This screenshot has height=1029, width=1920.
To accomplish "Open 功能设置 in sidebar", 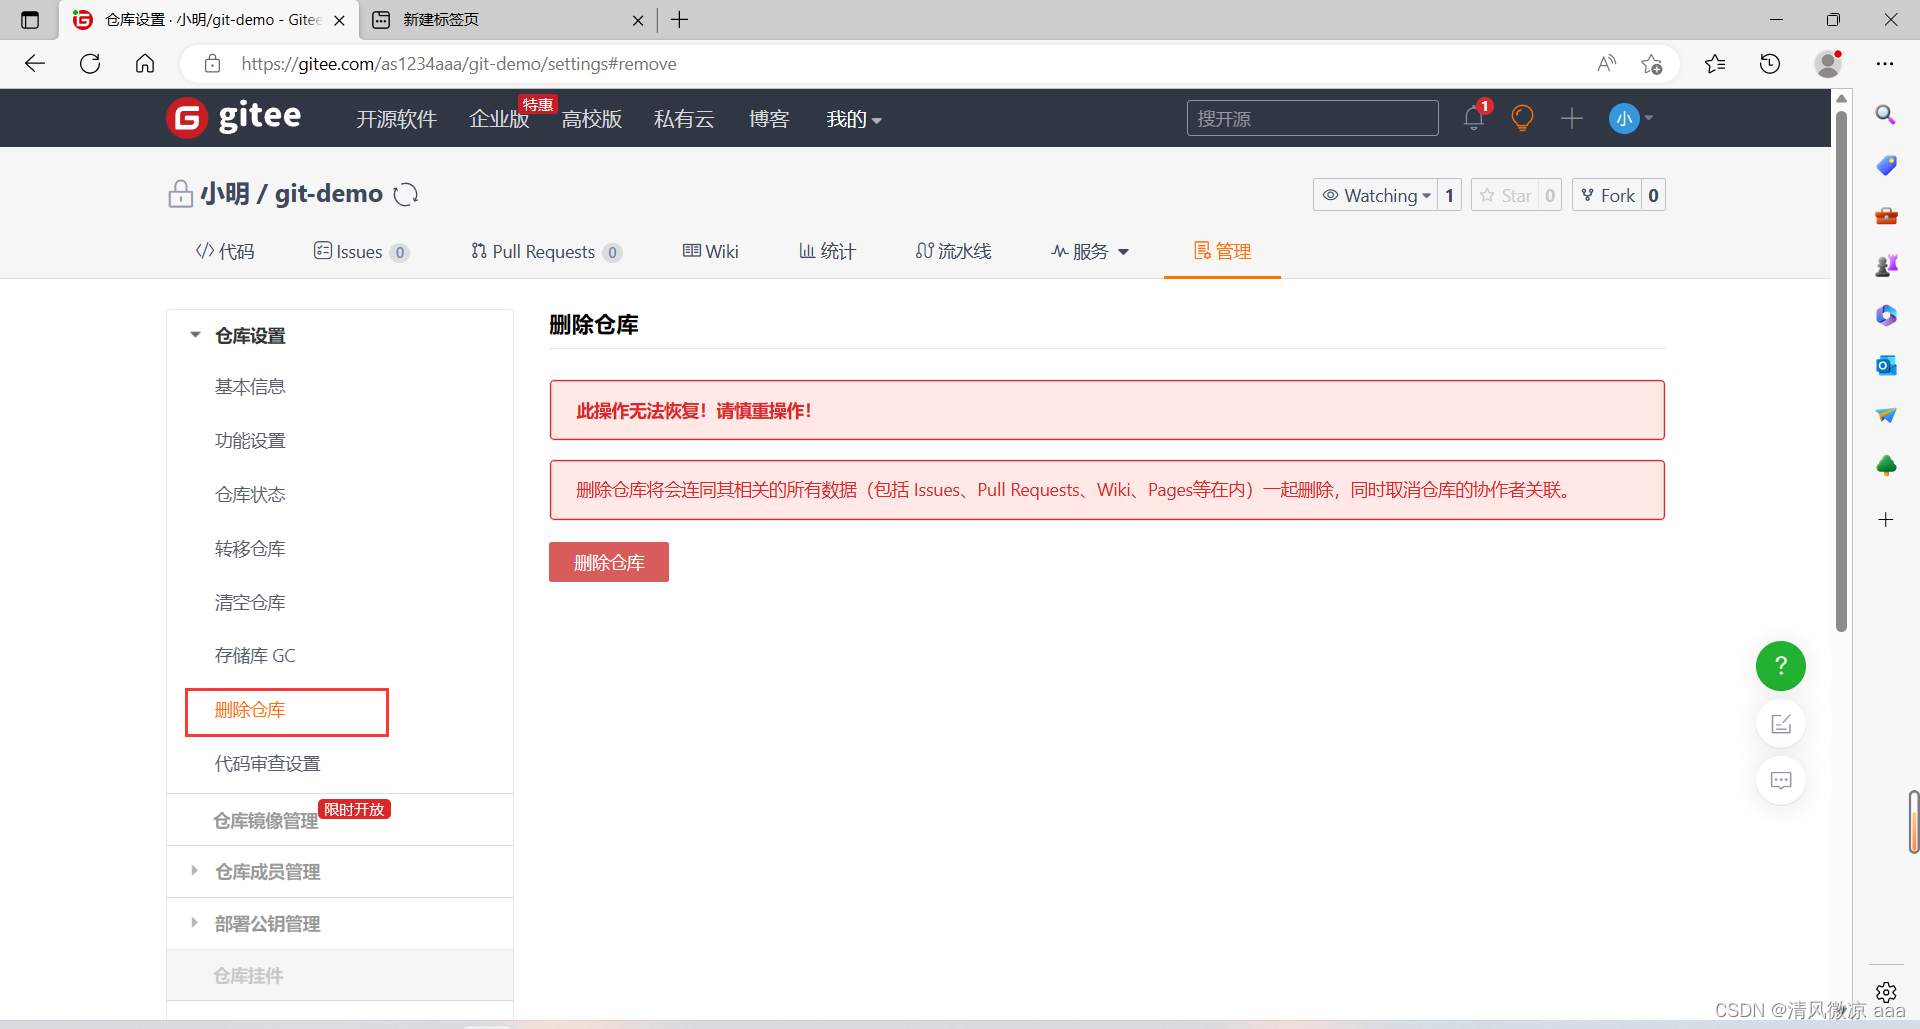I will coord(250,440).
